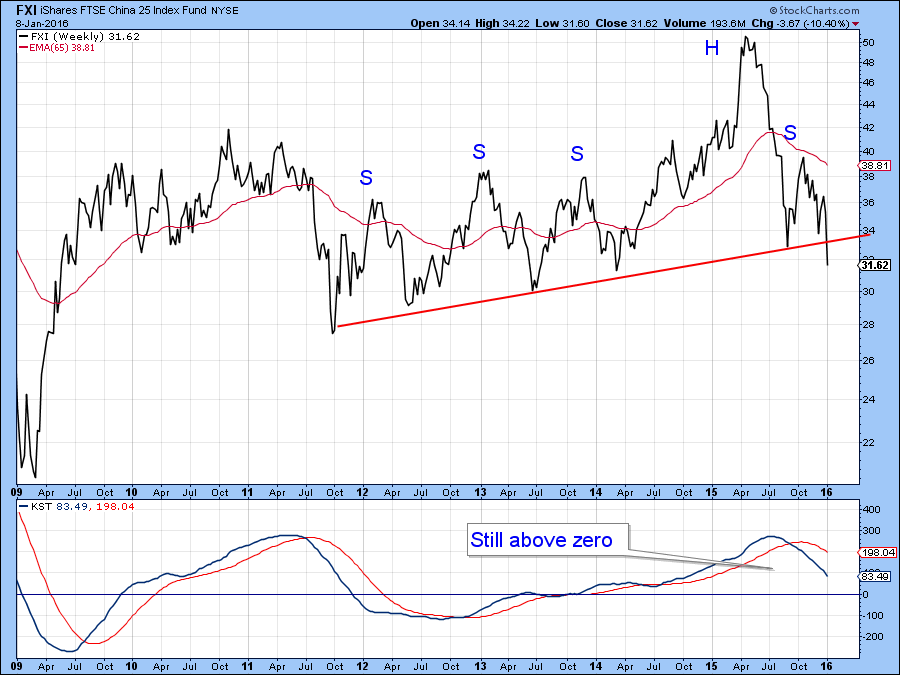Screen dimensions: 900x675
Task: Click the EMA(65) 38.81 legend entry
Action: (x=57, y=48)
